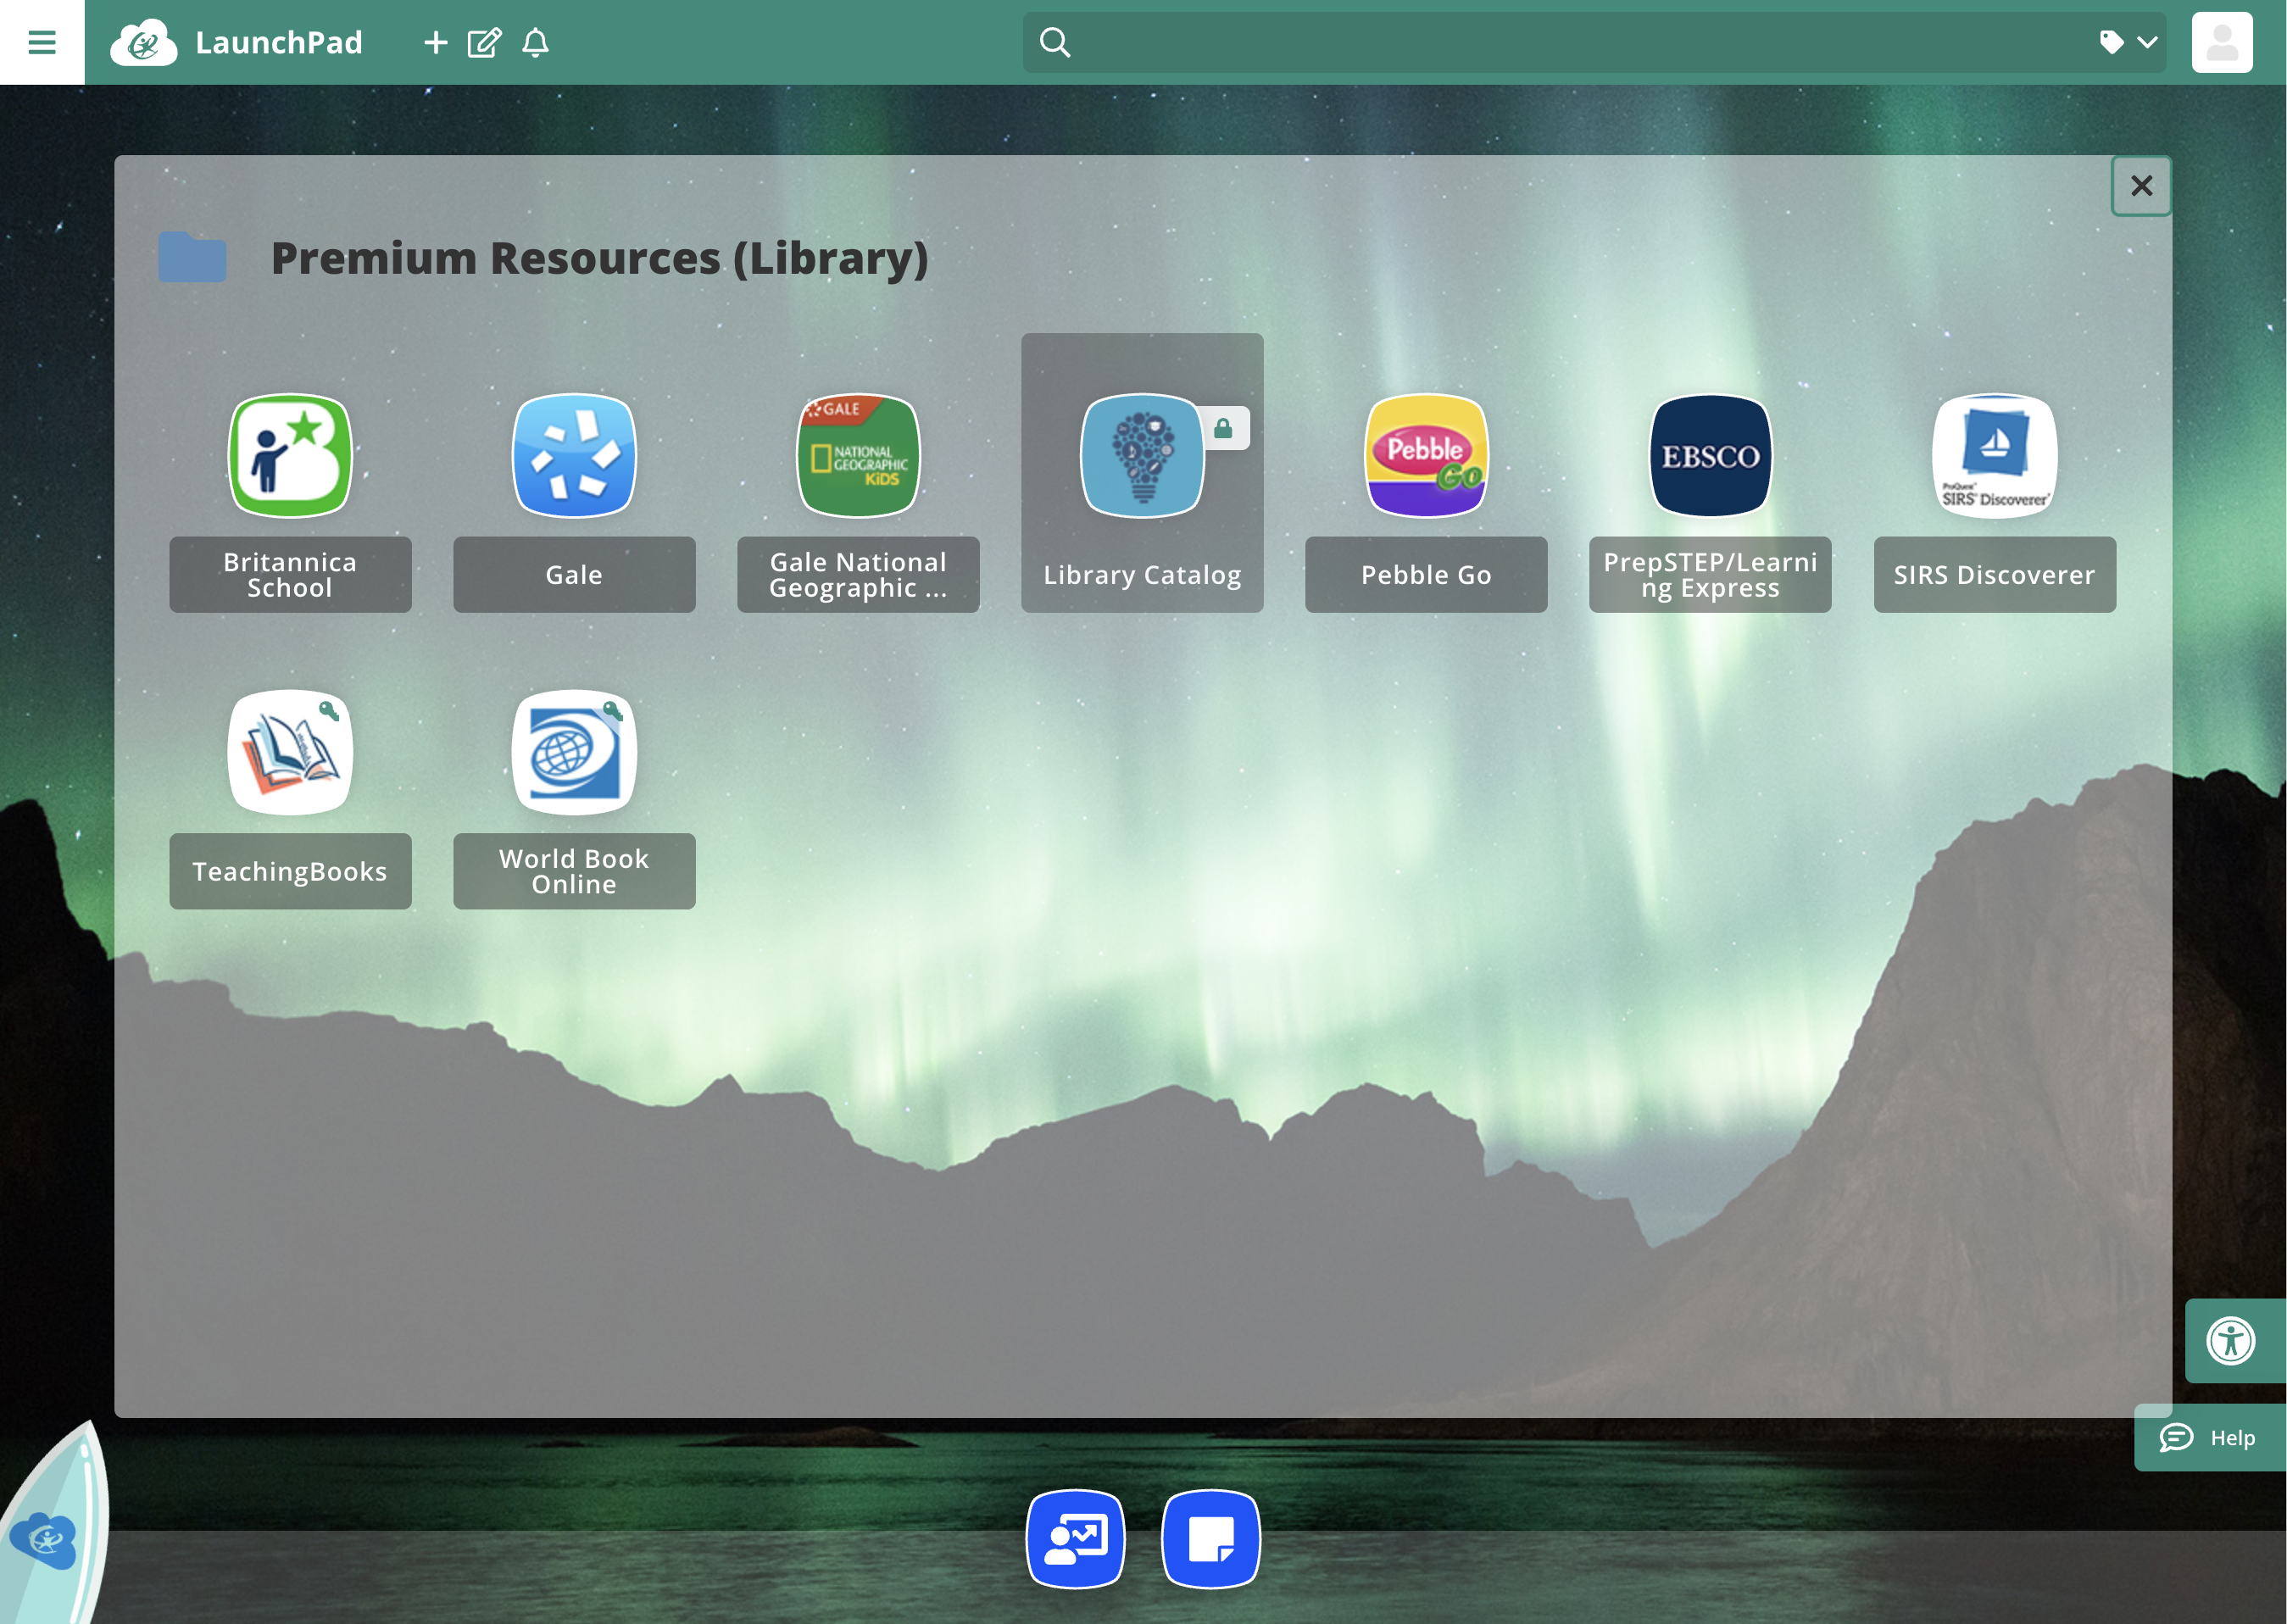Open the Library Catalog lightbulb icon
The image size is (2287, 1624).
tap(1142, 455)
